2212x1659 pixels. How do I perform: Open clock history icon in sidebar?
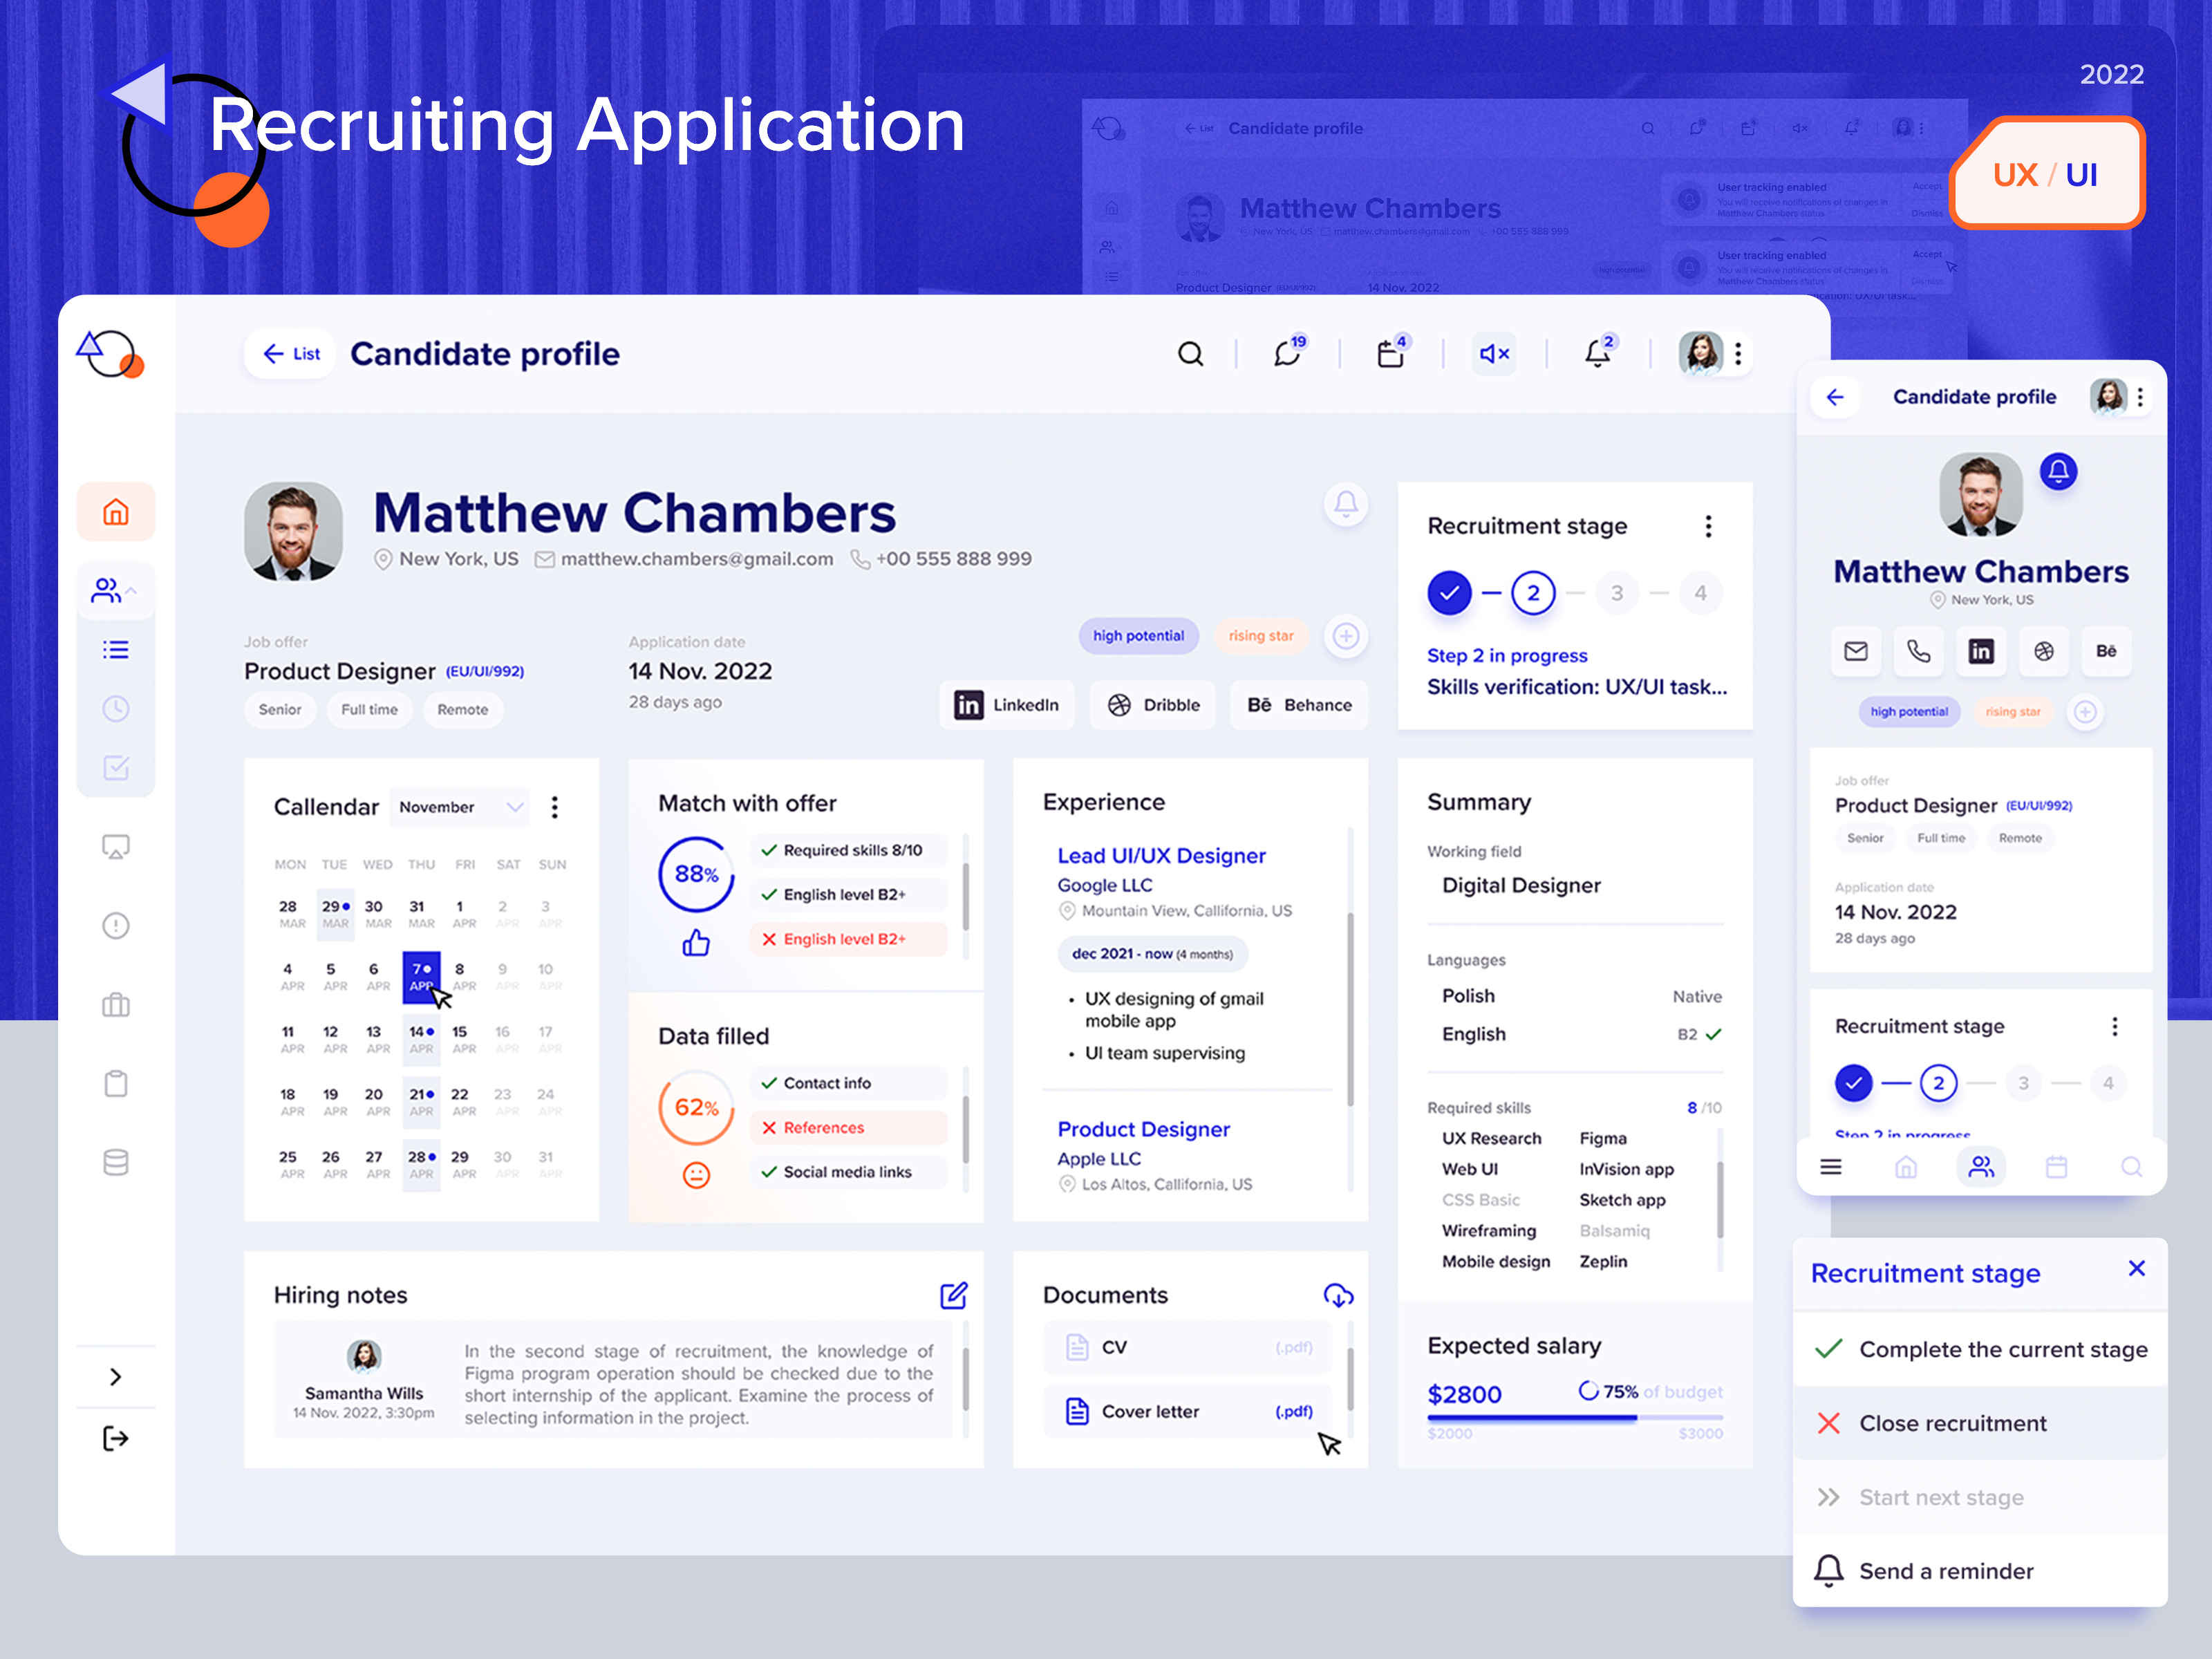point(116,709)
